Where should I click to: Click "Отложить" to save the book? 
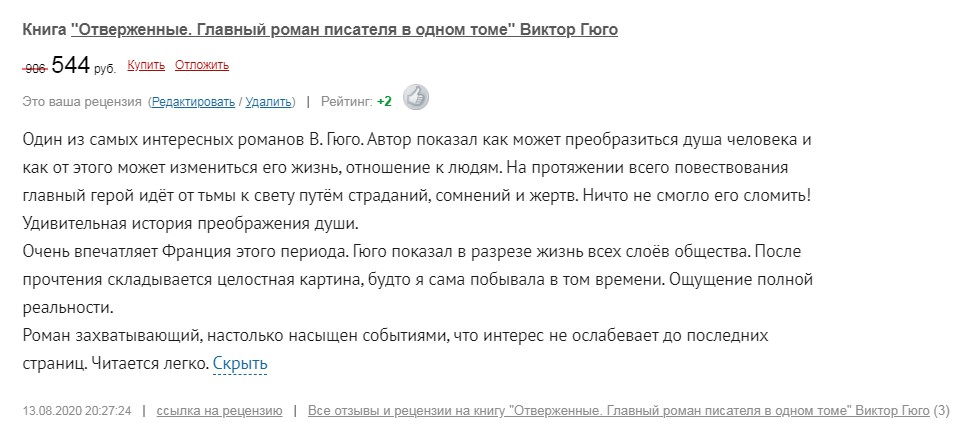202,66
